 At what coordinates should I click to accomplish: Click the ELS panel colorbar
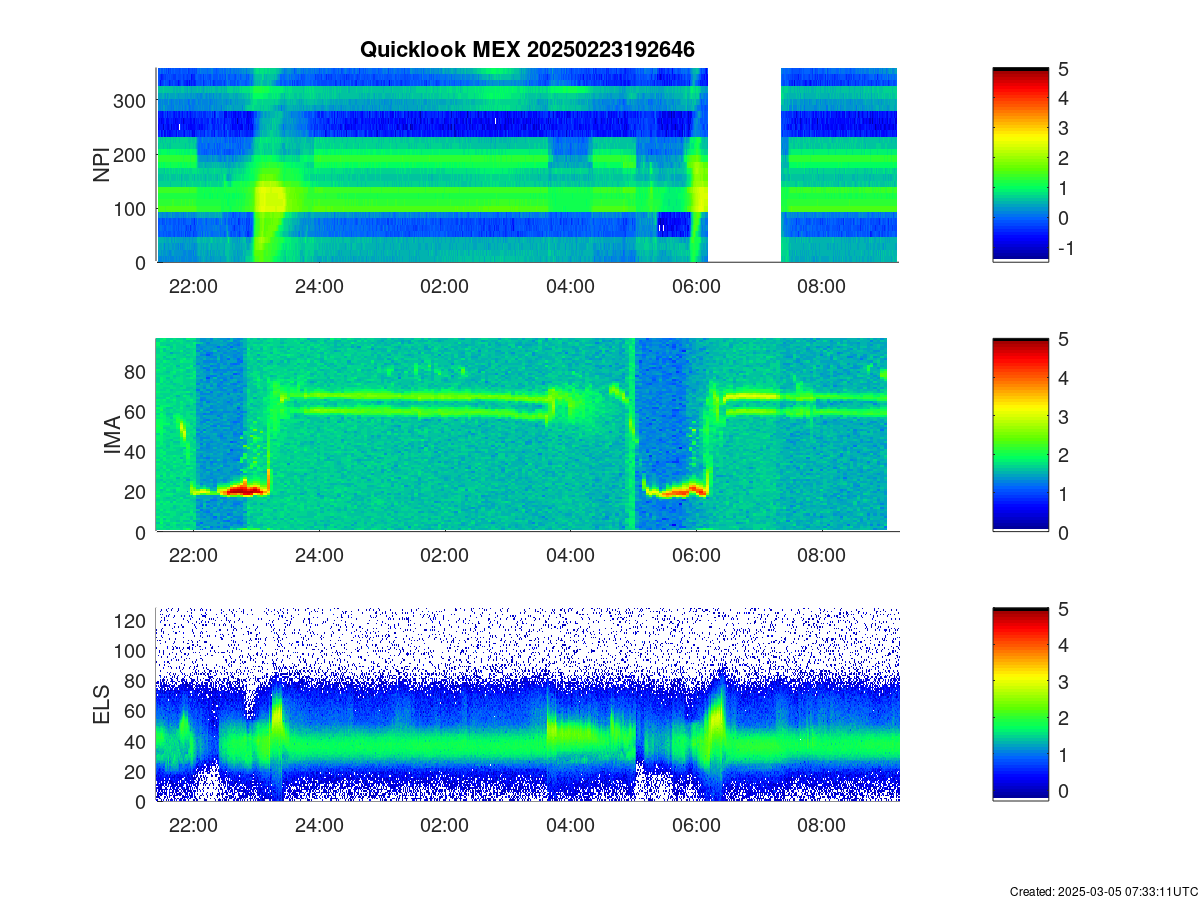(1020, 704)
